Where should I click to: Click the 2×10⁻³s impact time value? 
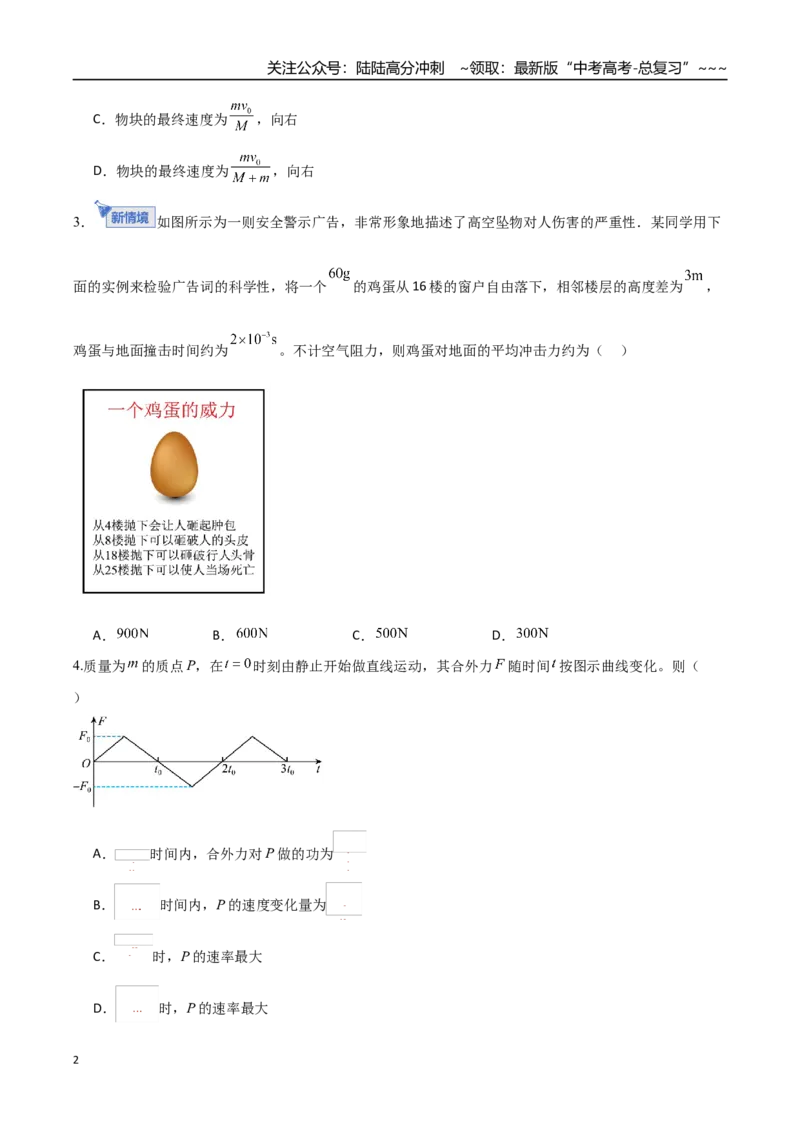[253, 339]
